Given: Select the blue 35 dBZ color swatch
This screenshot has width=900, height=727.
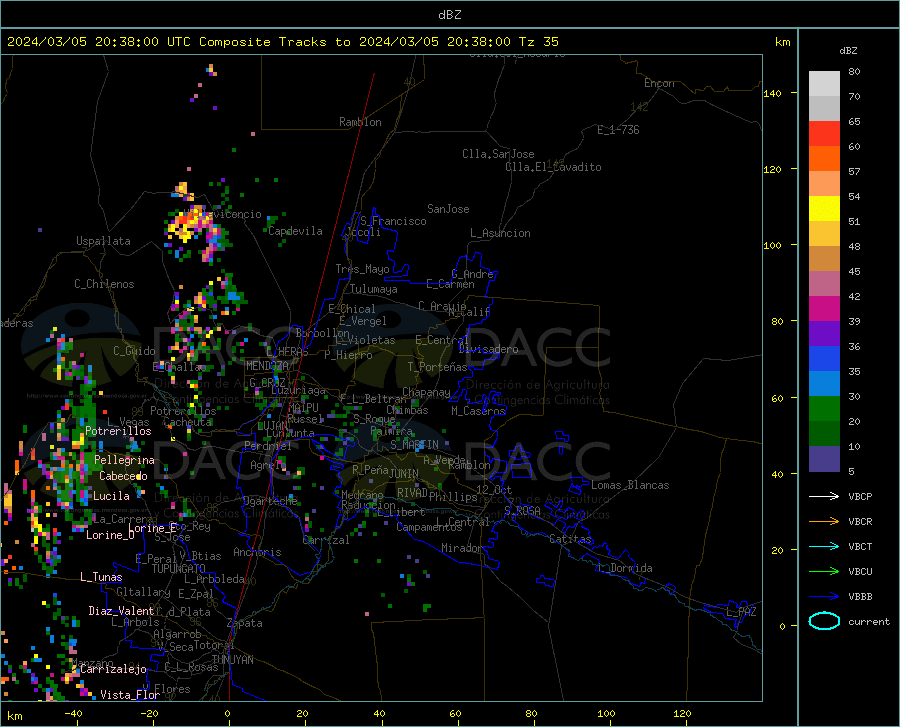Looking at the screenshot, I should coord(824,359).
